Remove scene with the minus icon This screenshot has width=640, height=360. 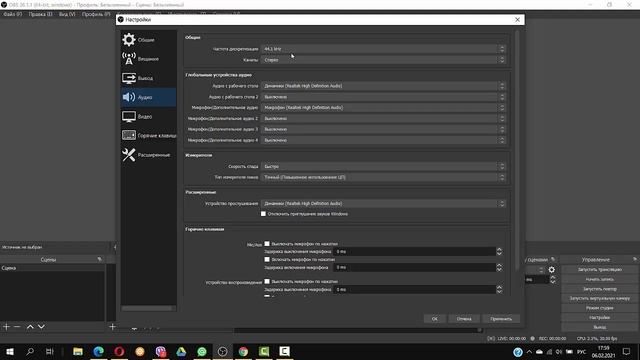pos(17,327)
